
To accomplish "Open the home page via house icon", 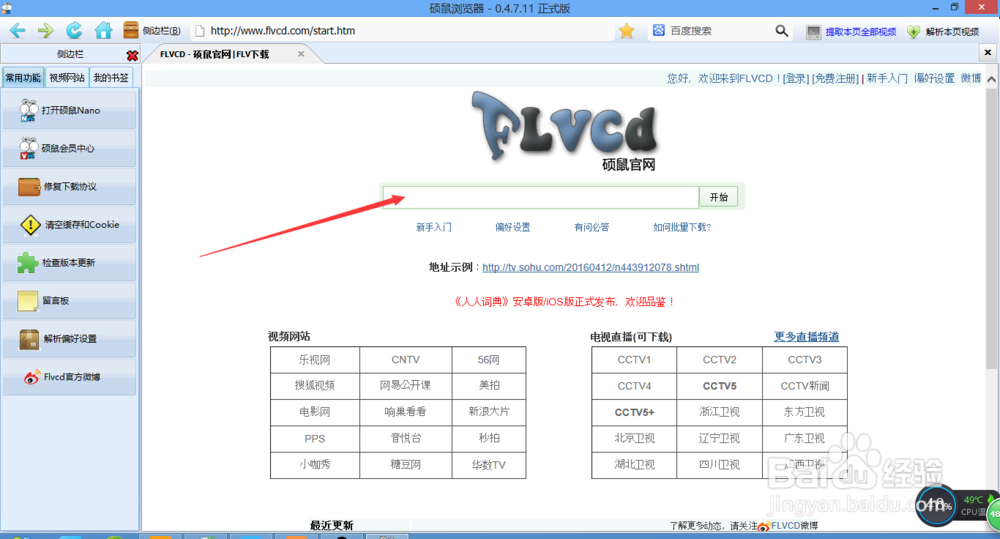I will point(103,31).
